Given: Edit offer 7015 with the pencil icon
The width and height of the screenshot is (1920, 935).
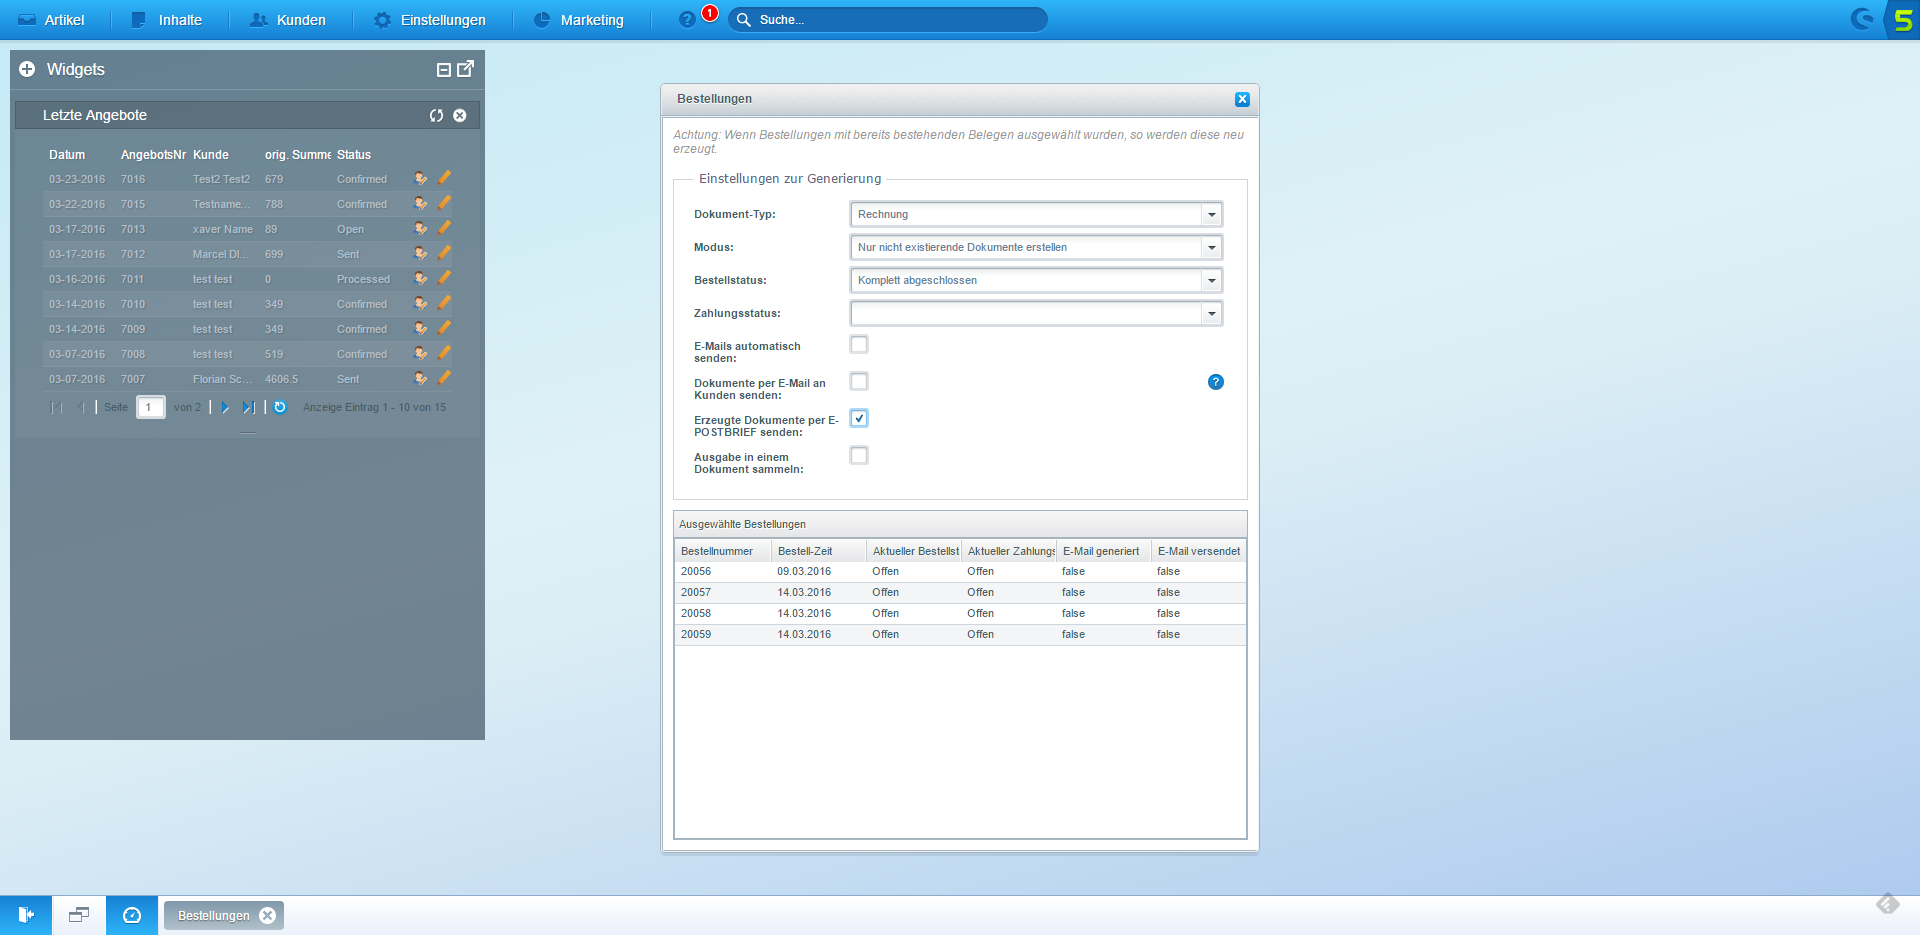Looking at the screenshot, I should click(444, 203).
